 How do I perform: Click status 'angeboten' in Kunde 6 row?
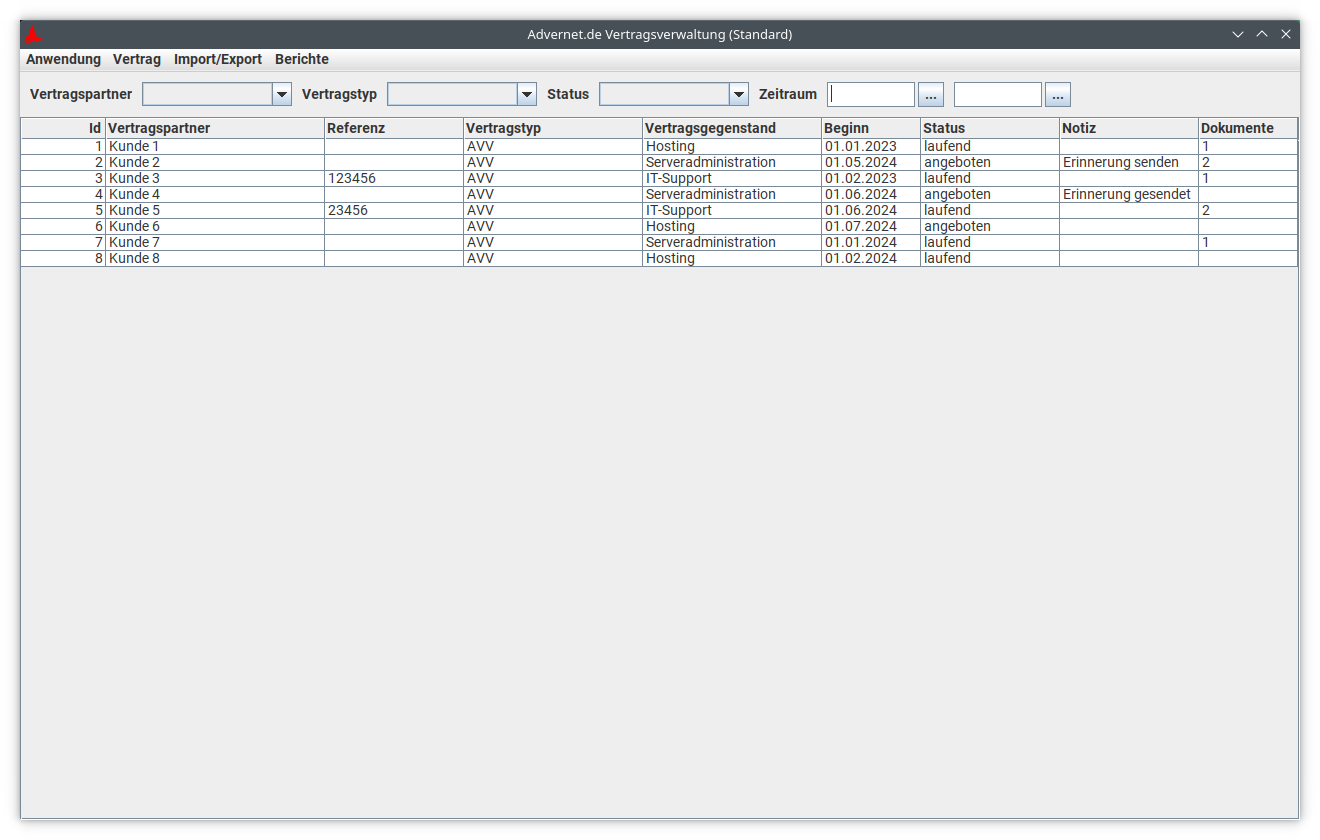point(957,226)
